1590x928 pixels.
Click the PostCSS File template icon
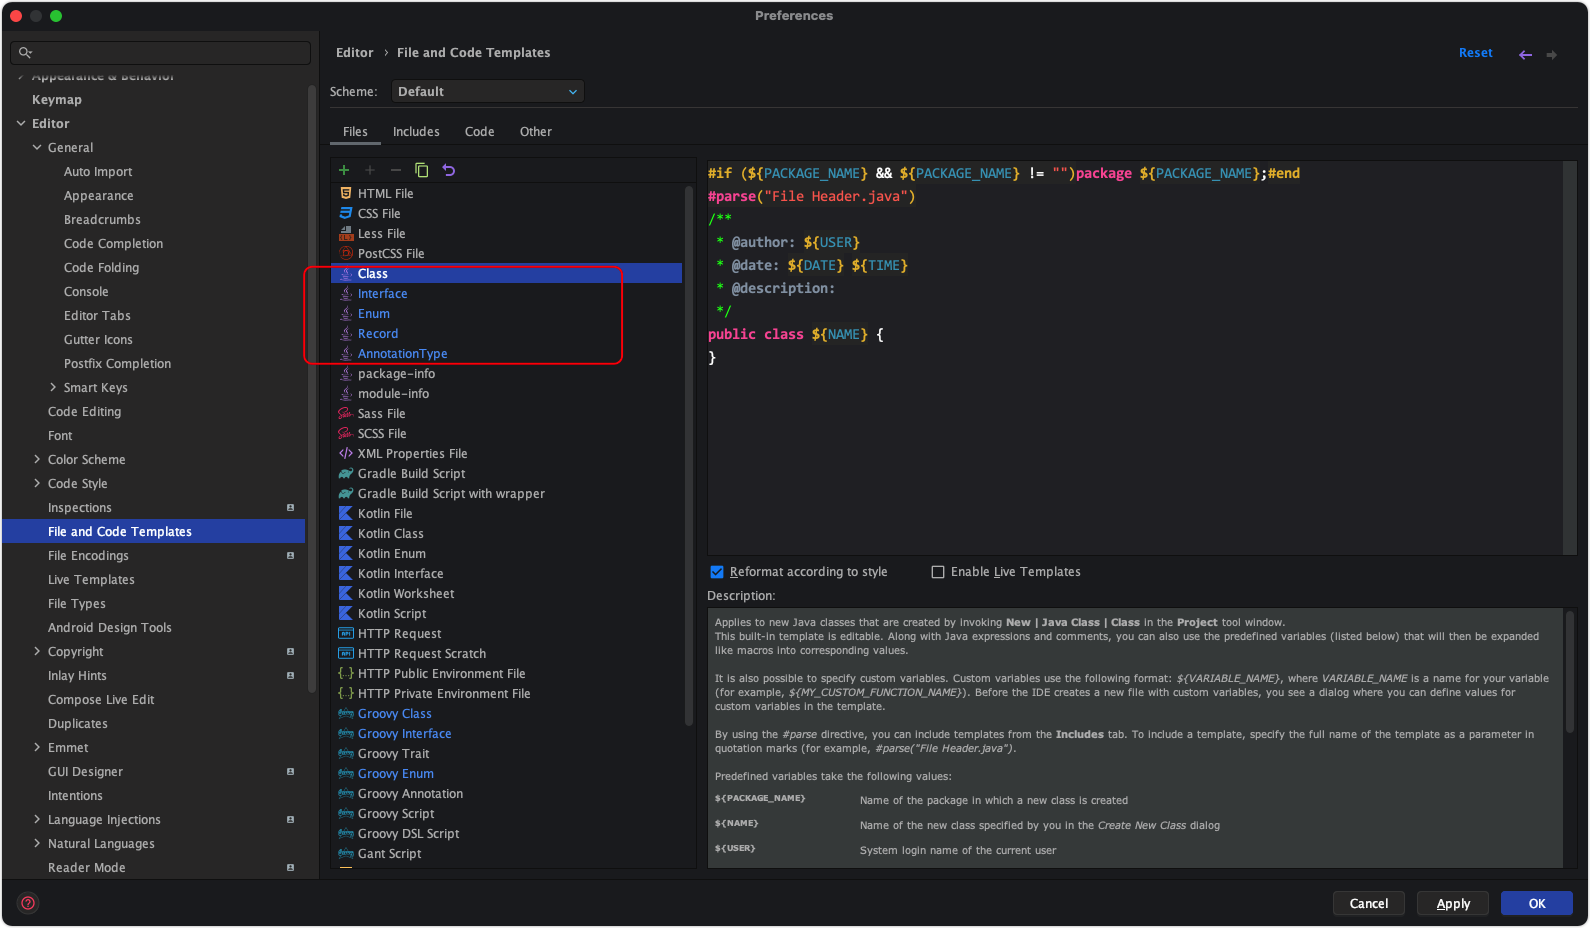tap(346, 253)
